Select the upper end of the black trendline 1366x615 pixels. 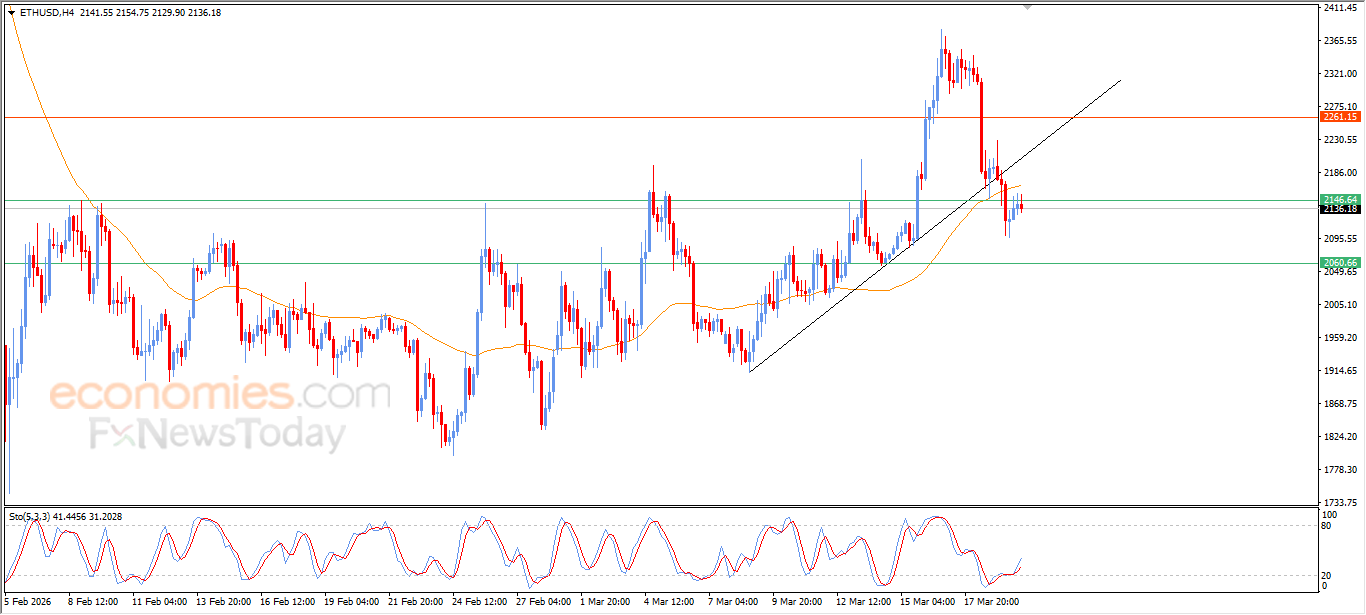click(x=1120, y=80)
